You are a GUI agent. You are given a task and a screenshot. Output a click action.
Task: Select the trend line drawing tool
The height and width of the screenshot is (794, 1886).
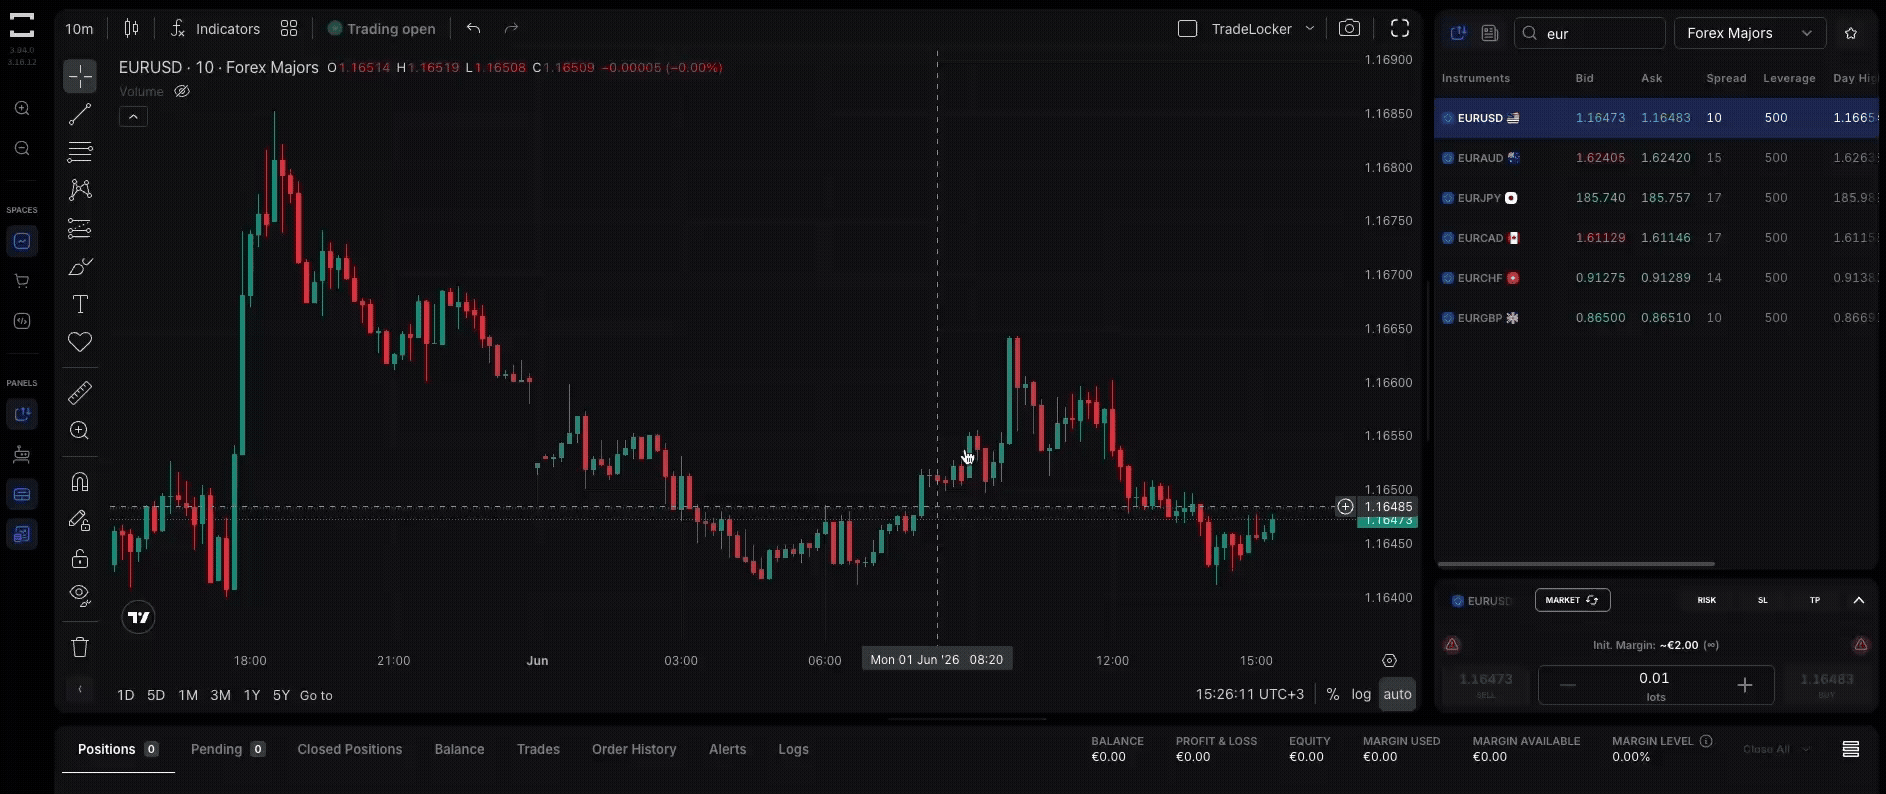[x=80, y=114]
